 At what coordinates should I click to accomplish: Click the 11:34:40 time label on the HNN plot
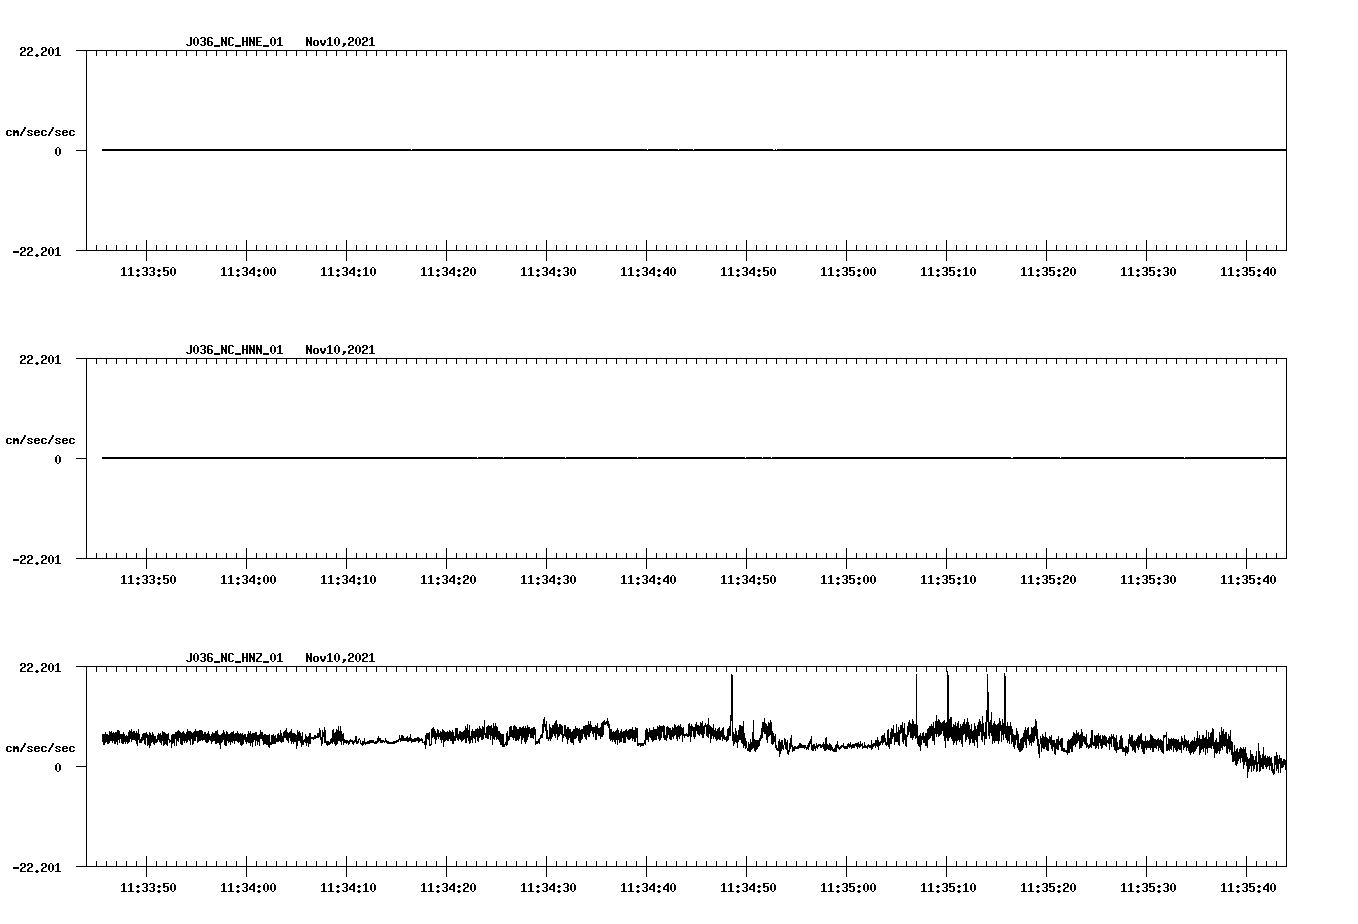point(648,580)
